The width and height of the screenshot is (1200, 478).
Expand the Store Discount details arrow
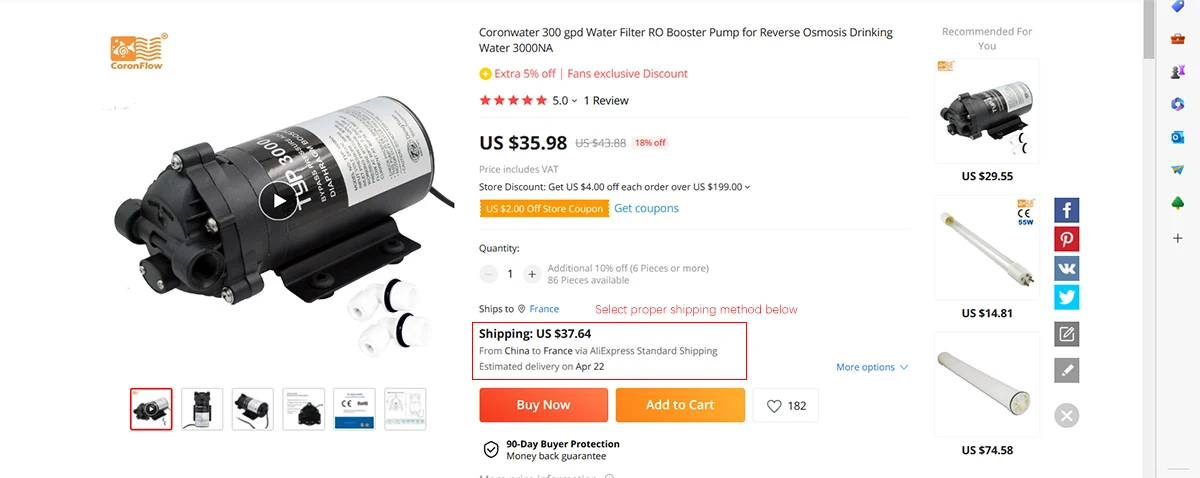click(748, 187)
